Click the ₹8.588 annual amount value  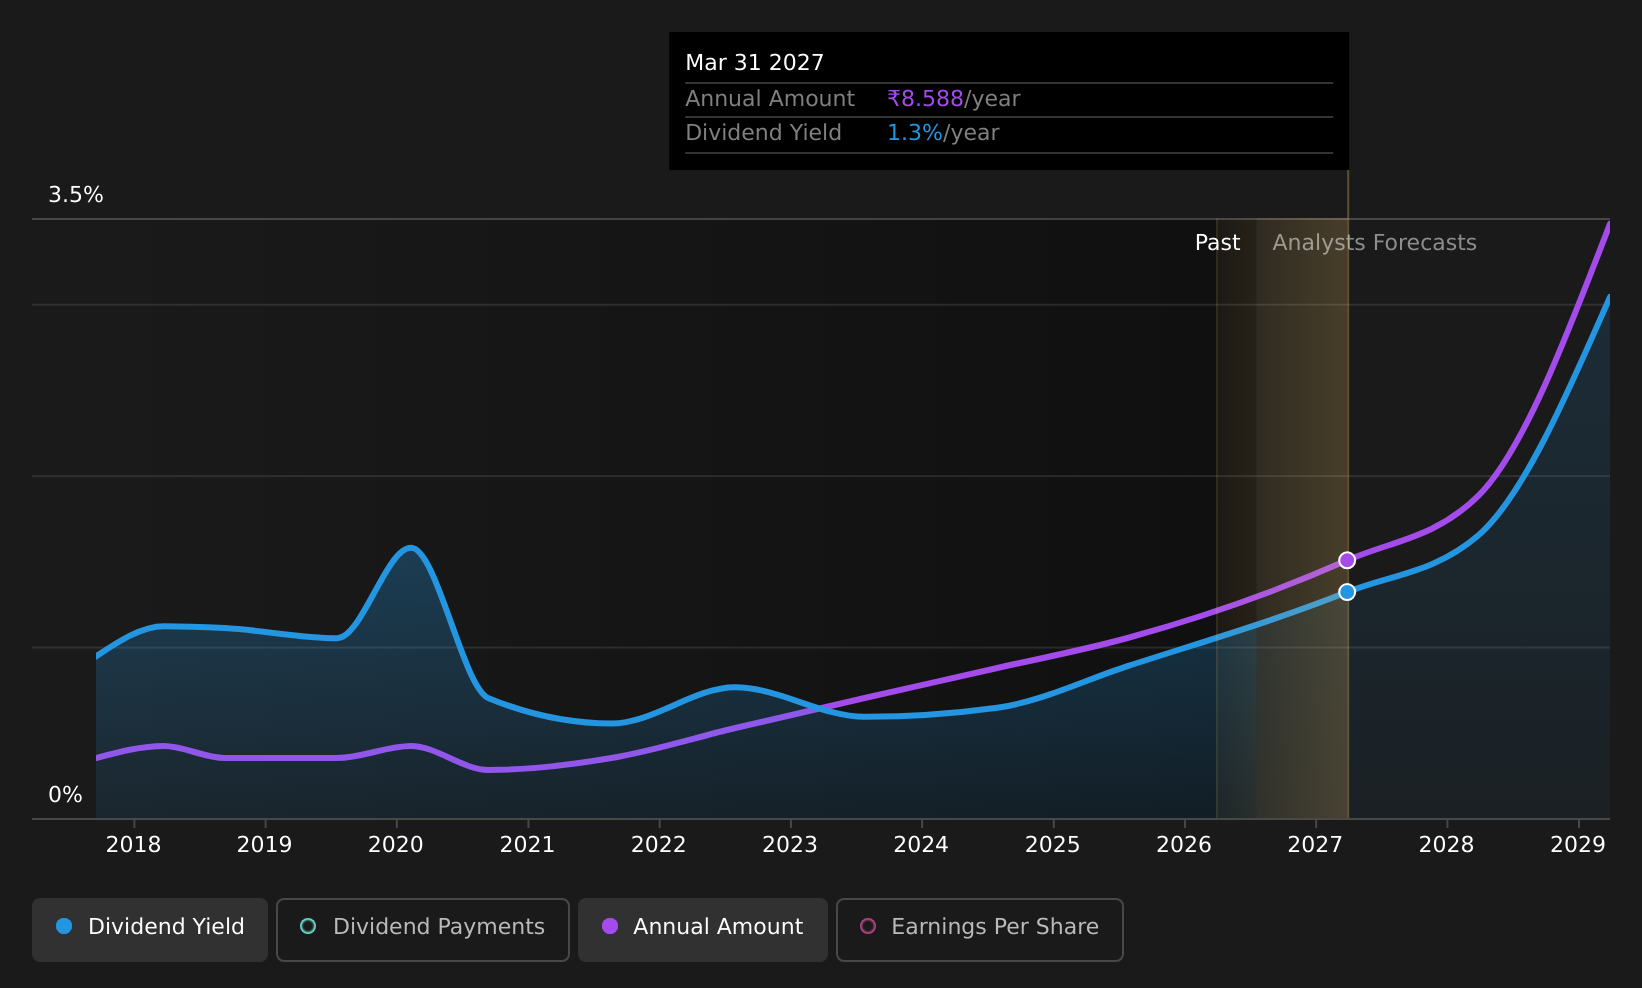tap(925, 99)
